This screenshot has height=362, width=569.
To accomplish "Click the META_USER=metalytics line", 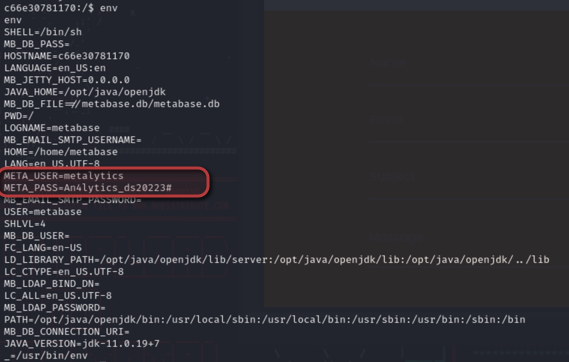I will point(64,176).
